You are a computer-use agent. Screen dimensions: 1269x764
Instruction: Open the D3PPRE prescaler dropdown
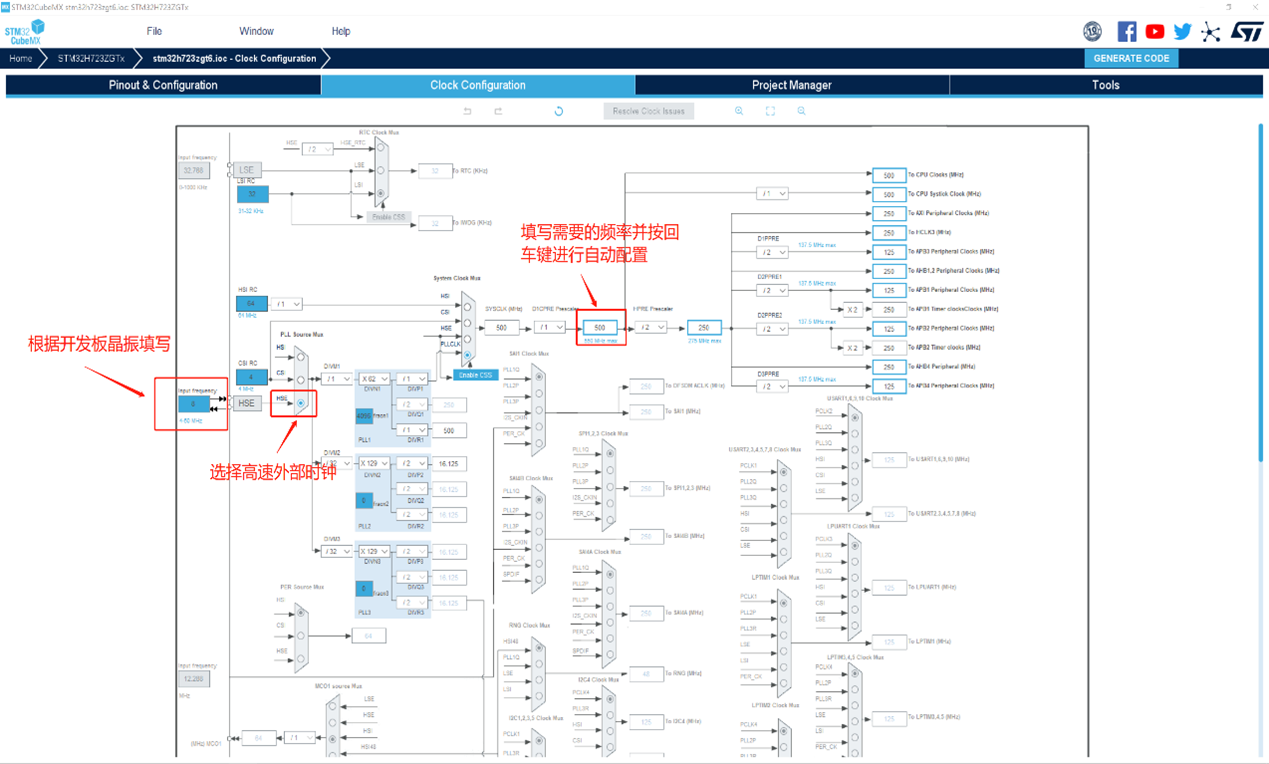[x=772, y=386]
